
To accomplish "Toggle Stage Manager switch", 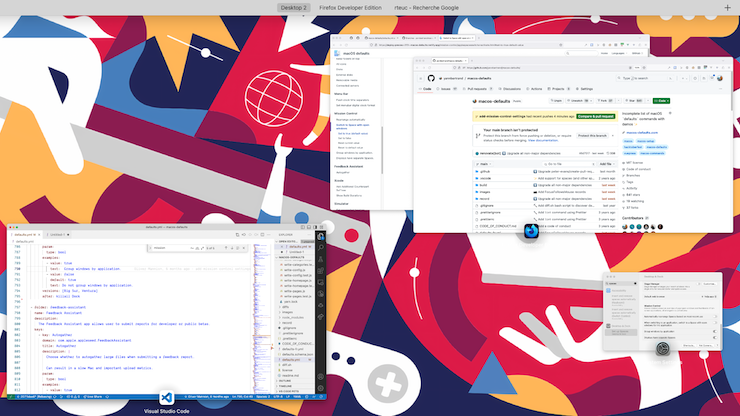I will pyautogui.click(x=699, y=284).
